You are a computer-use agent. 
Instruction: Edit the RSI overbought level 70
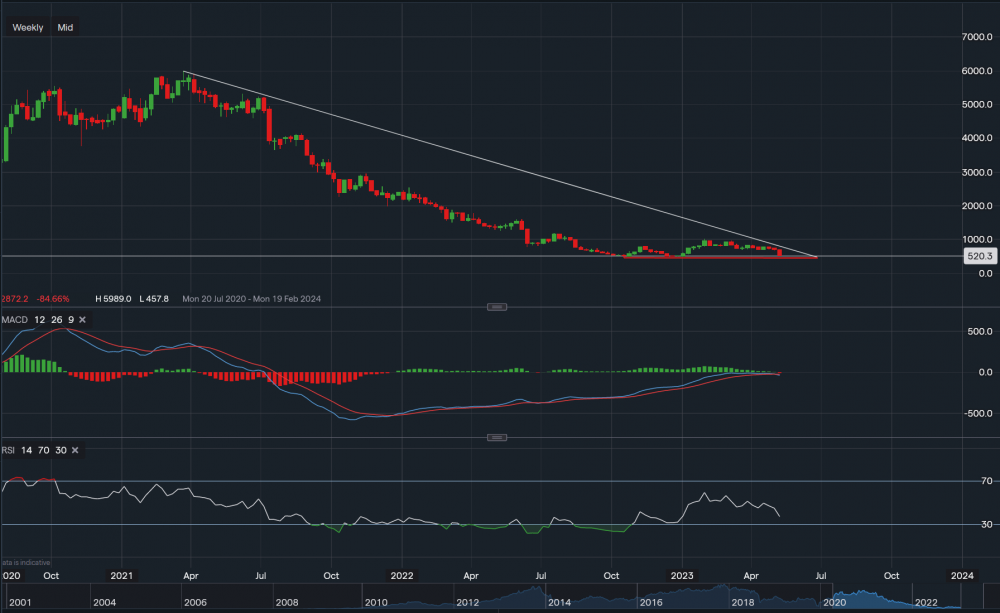[44, 451]
